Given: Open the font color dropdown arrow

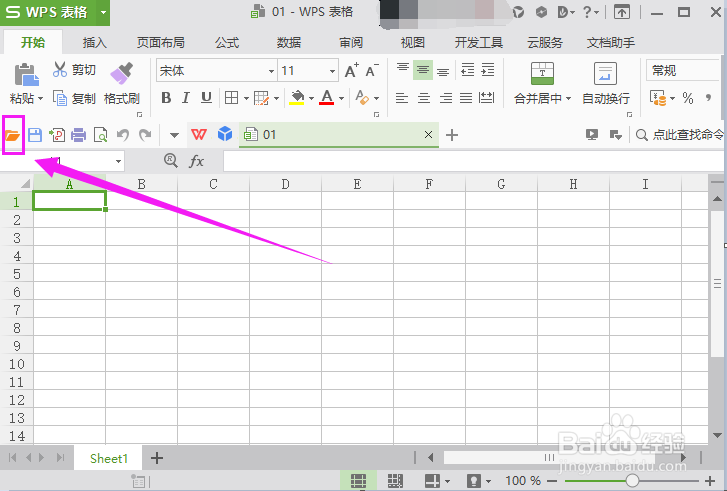Looking at the screenshot, I should click(342, 98).
